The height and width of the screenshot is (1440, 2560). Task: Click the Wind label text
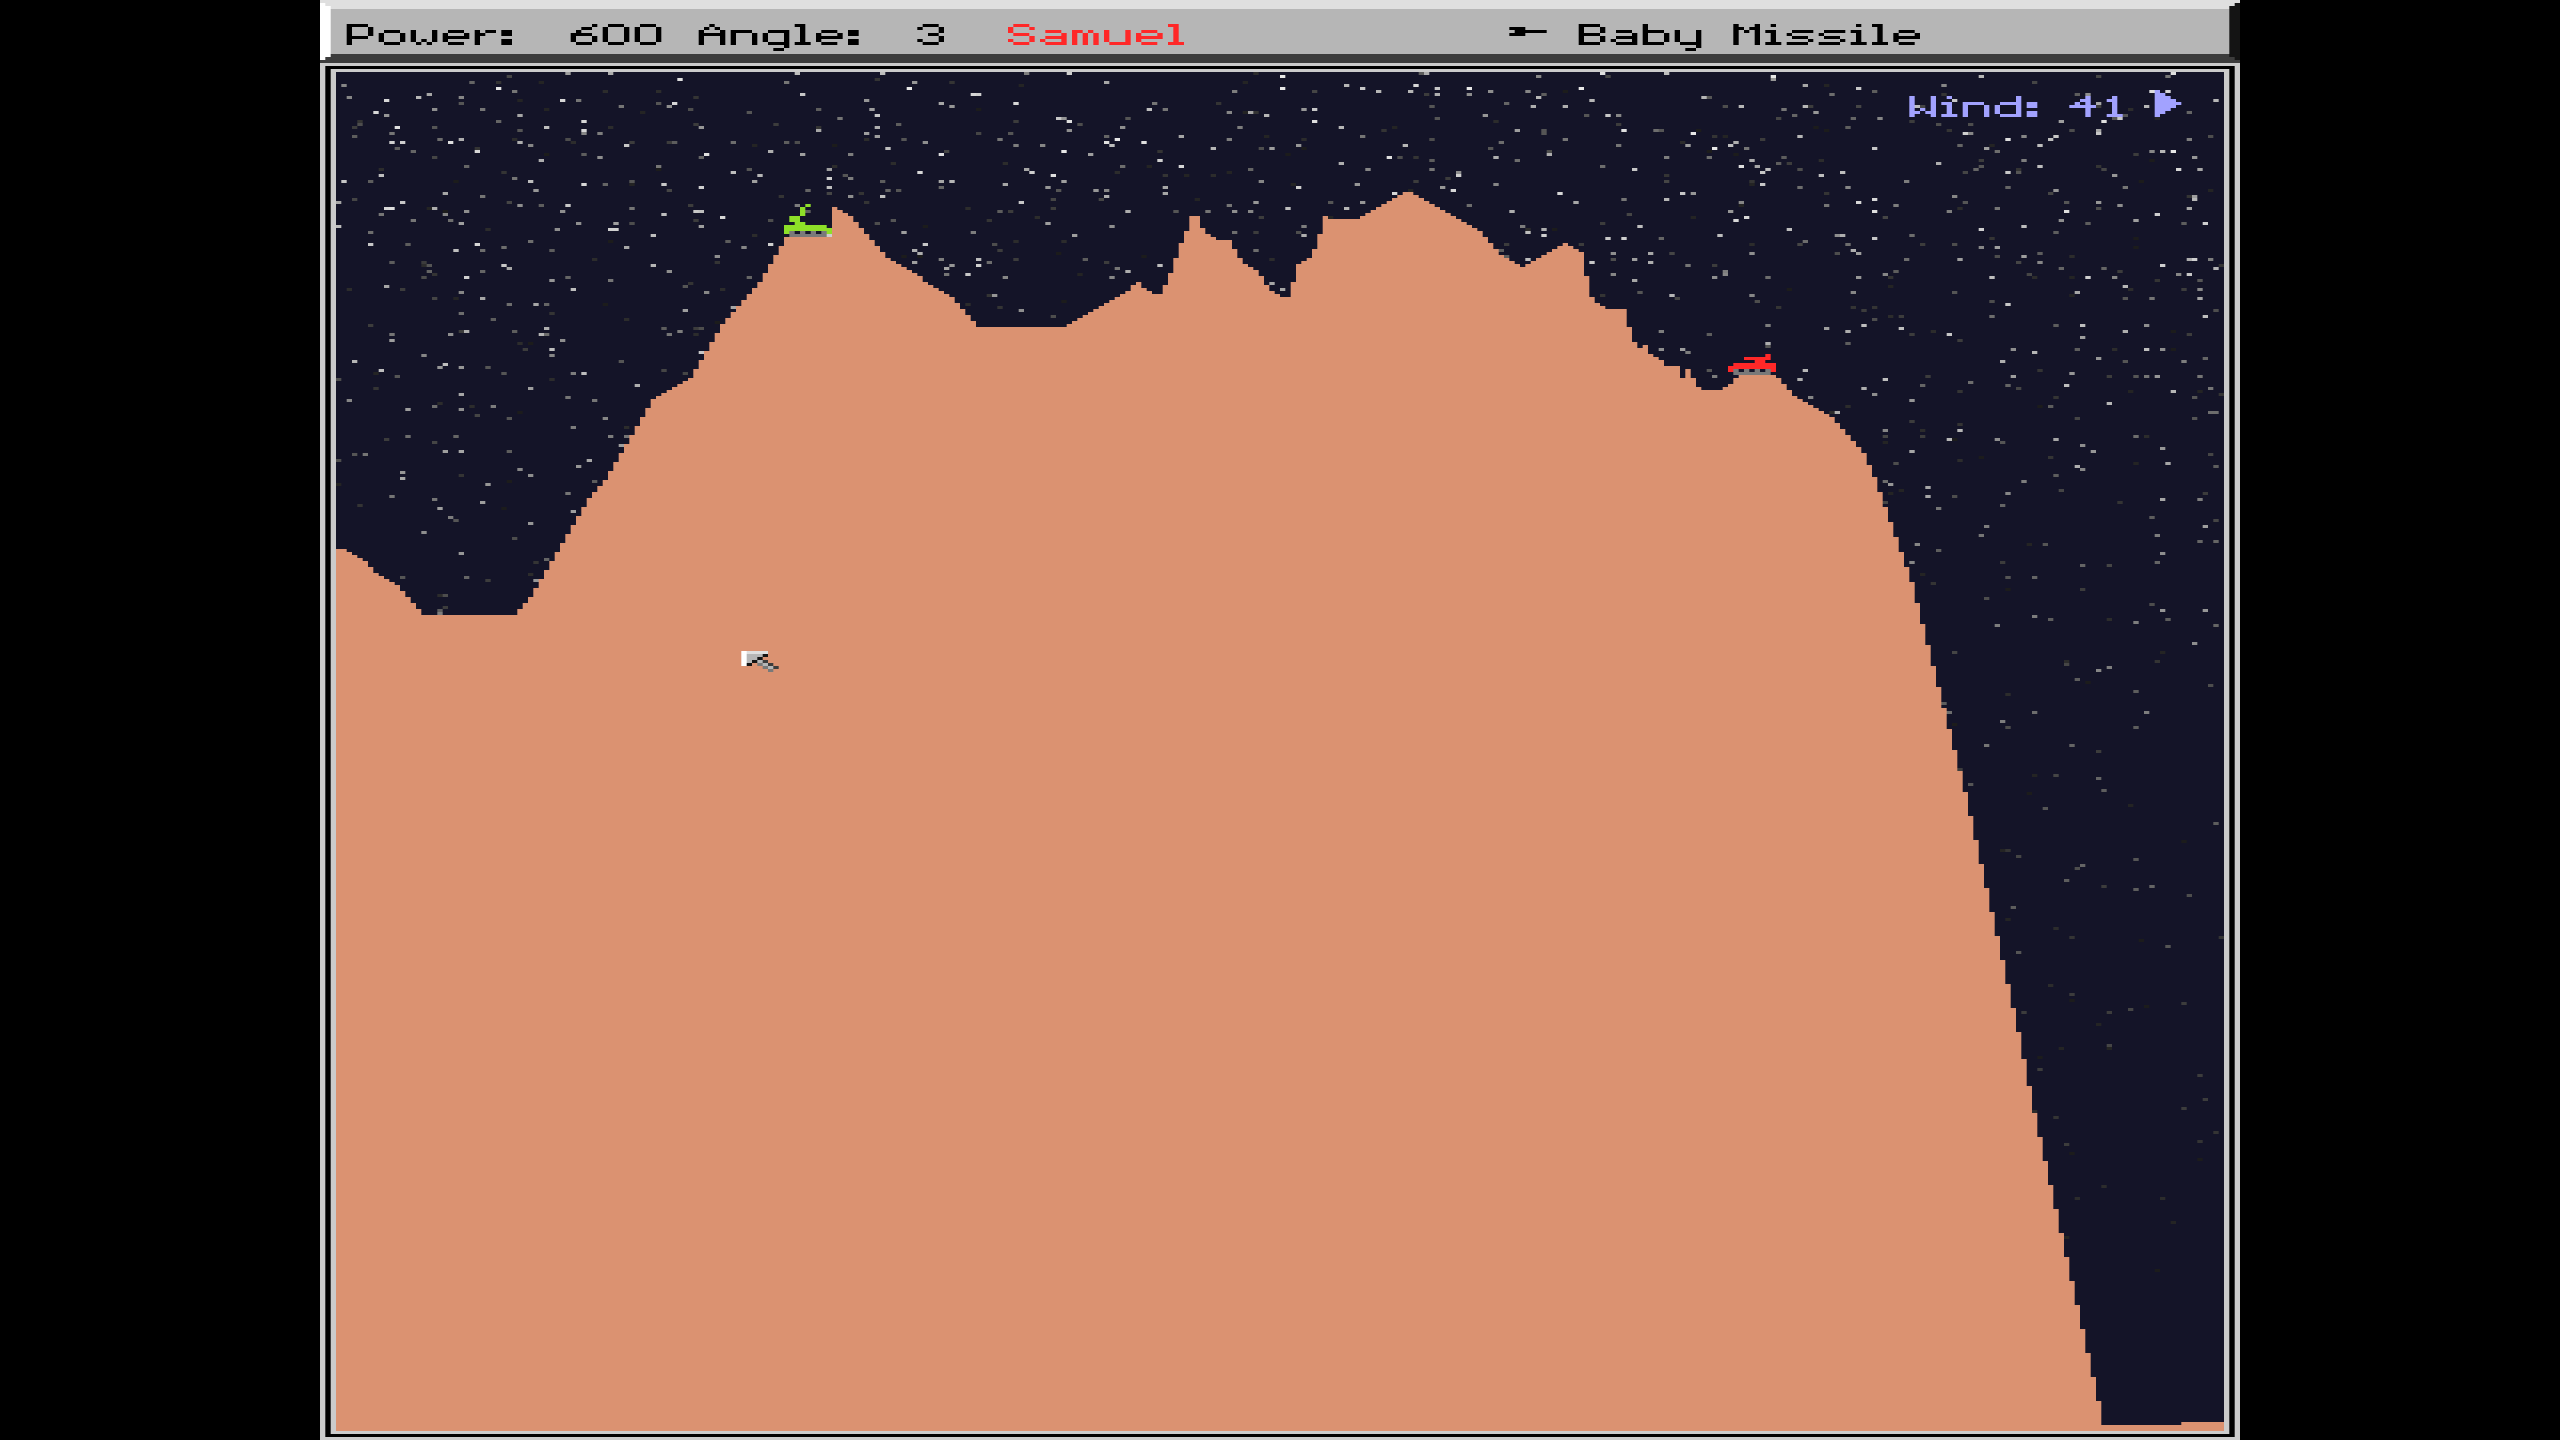pyautogui.click(x=1973, y=106)
